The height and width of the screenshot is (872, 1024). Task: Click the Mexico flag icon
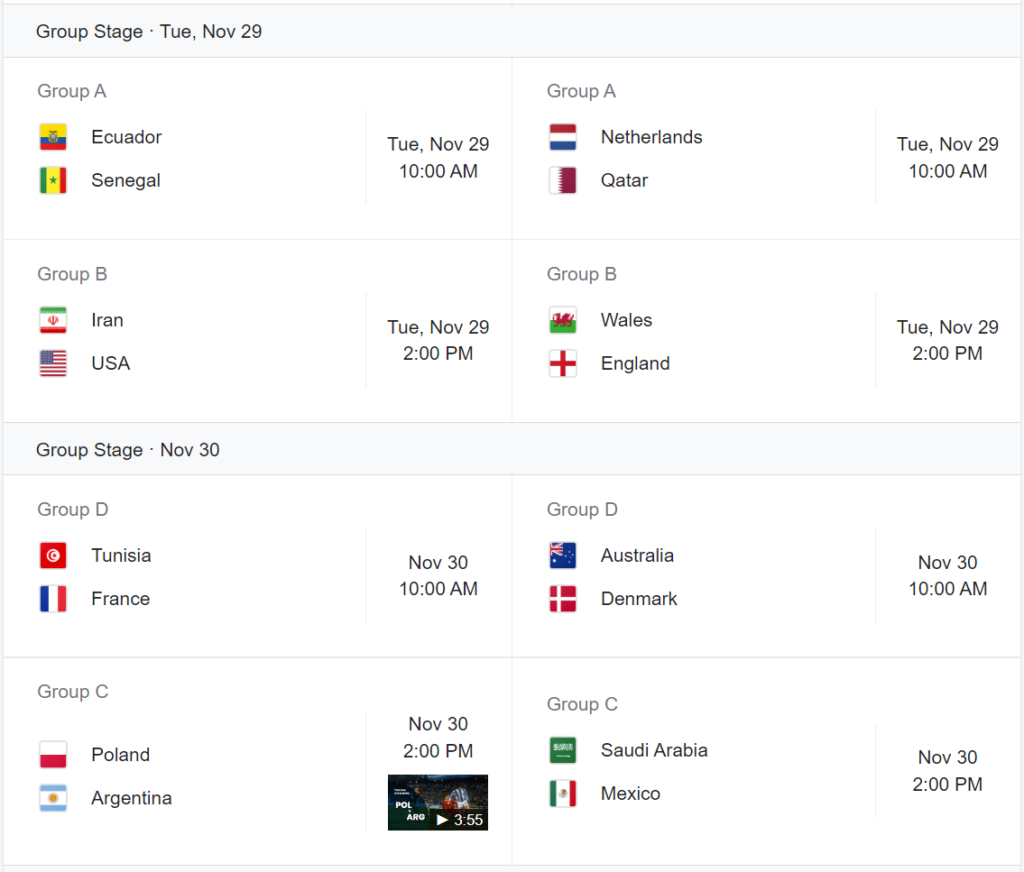[x=563, y=794]
